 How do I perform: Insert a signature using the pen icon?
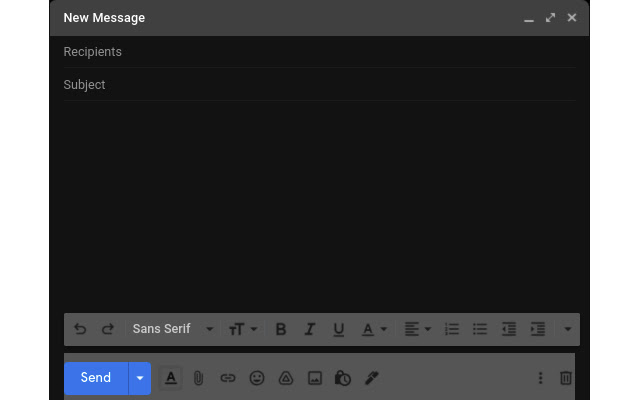tap(371, 378)
